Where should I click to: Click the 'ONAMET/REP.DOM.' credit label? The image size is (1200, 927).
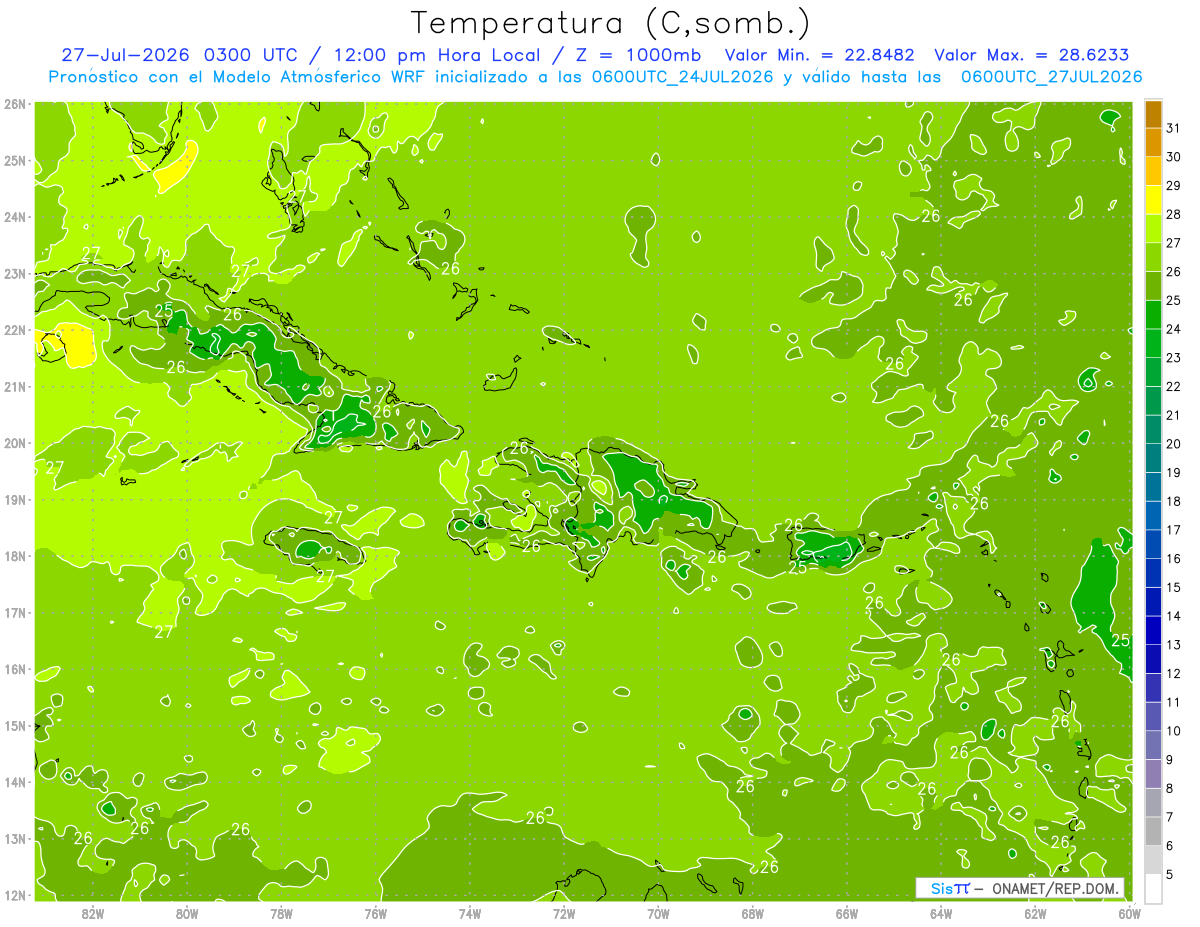click(1056, 888)
